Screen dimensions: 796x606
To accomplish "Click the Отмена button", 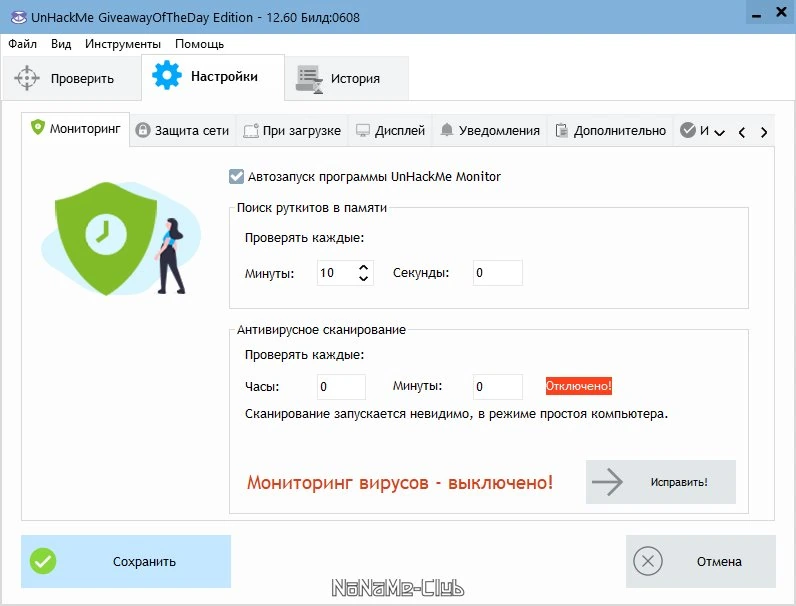I will pos(701,561).
